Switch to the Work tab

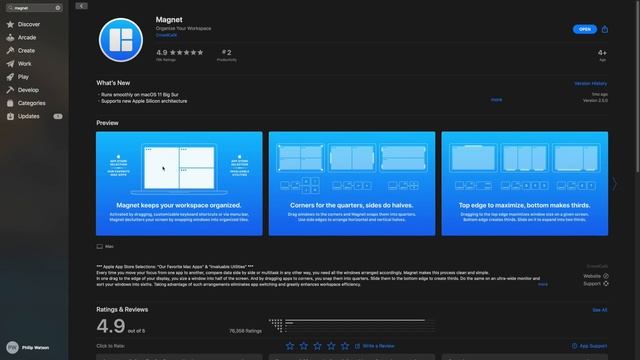point(24,64)
